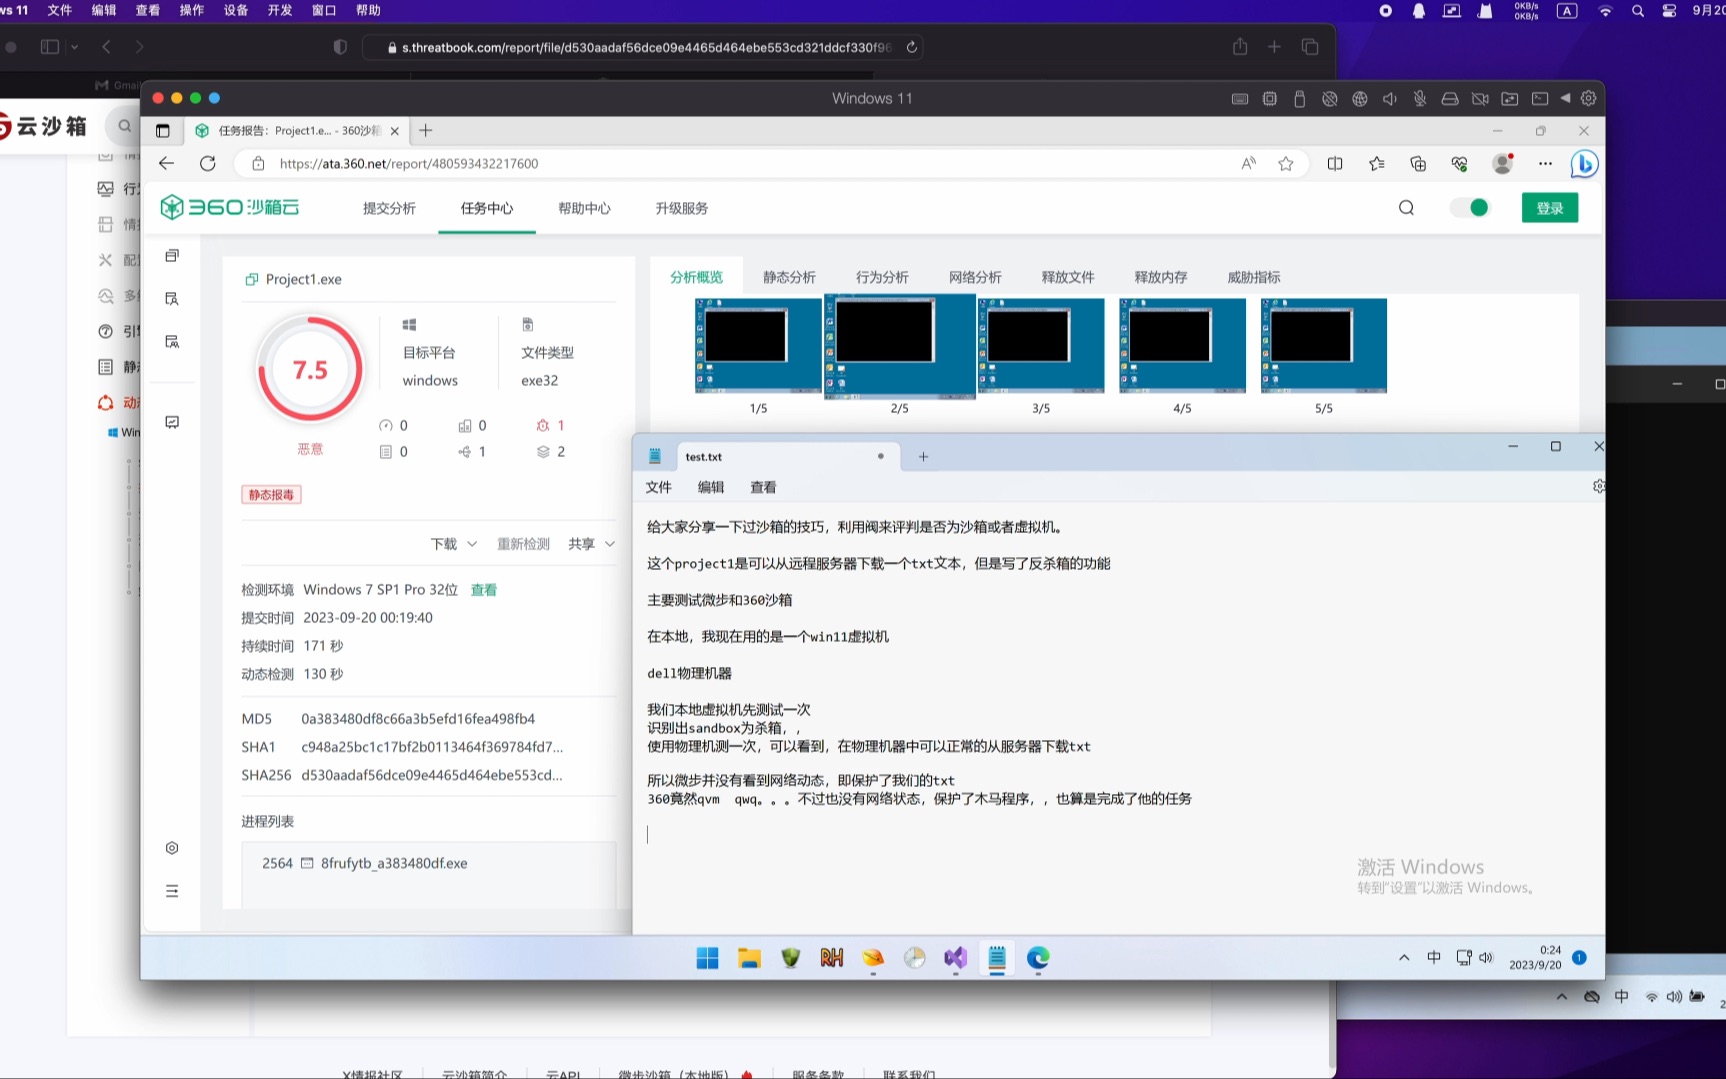
Task: Click the 静态报毒 red tag
Action: [x=272, y=495]
